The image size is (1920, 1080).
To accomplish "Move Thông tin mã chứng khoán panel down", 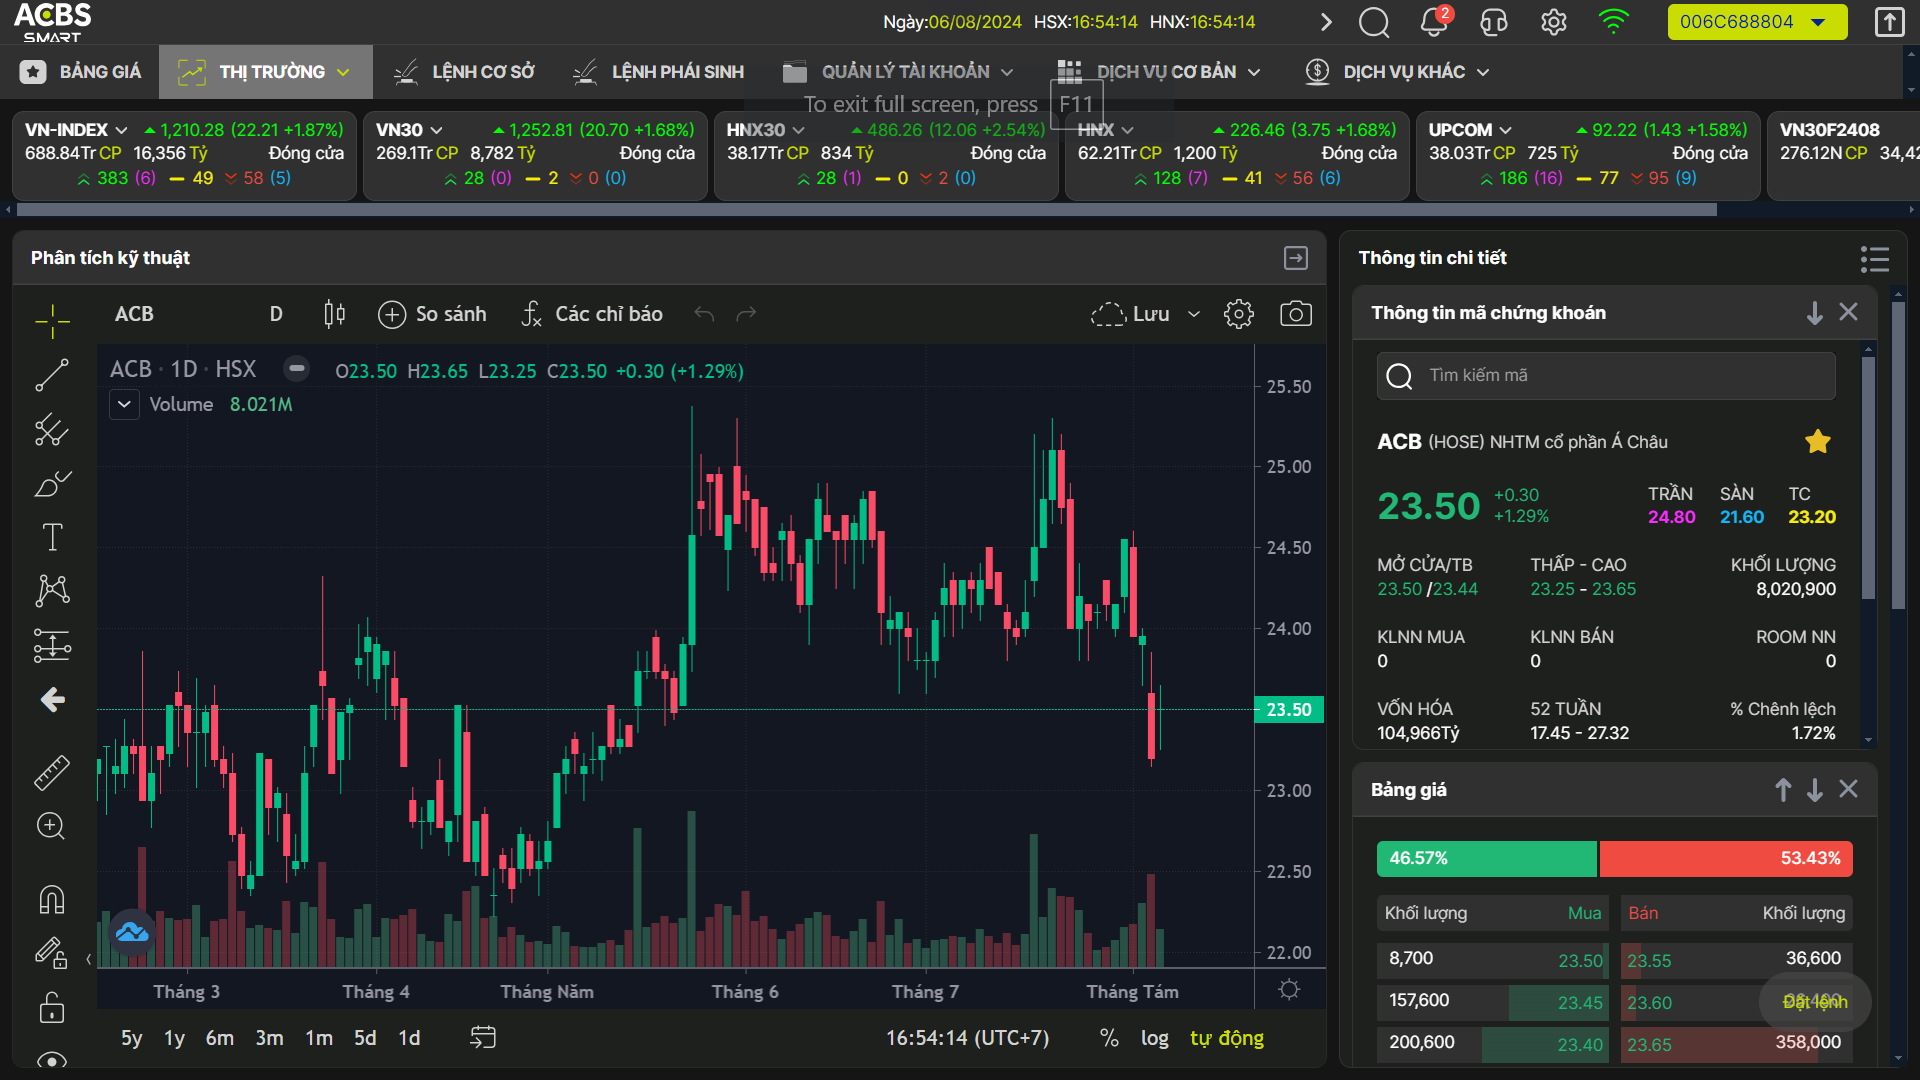I will (x=1814, y=313).
